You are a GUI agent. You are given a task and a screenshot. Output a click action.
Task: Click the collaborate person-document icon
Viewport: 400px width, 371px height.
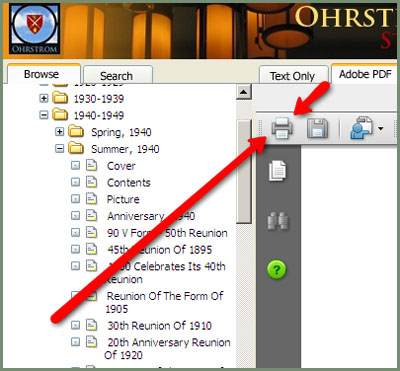(361, 128)
